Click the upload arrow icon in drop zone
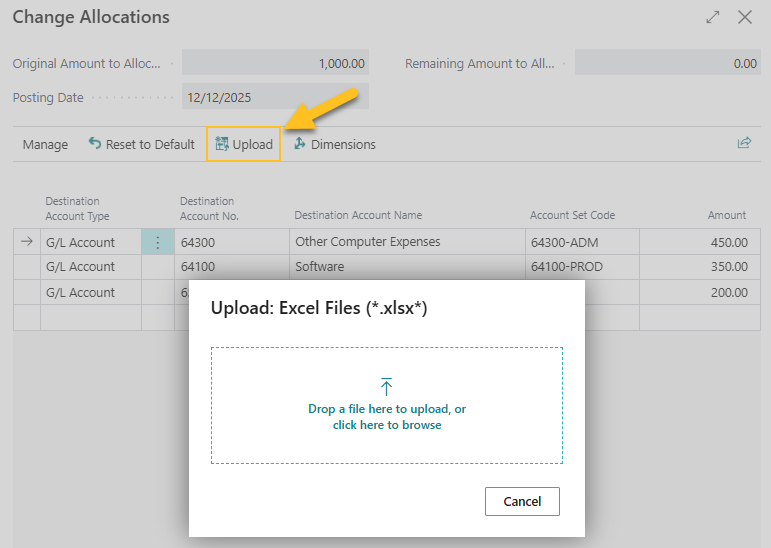This screenshot has height=548, width=771. click(x=387, y=386)
